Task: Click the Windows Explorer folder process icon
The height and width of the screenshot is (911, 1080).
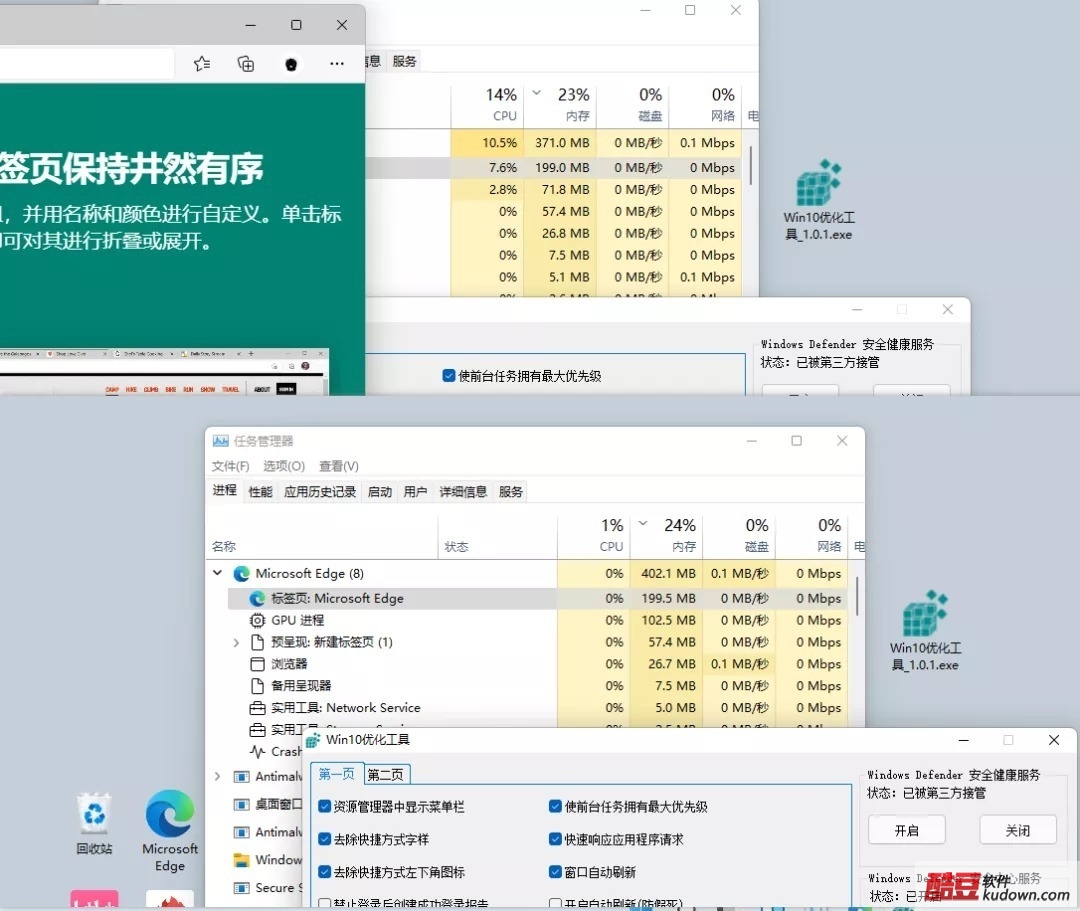Action: 241,860
